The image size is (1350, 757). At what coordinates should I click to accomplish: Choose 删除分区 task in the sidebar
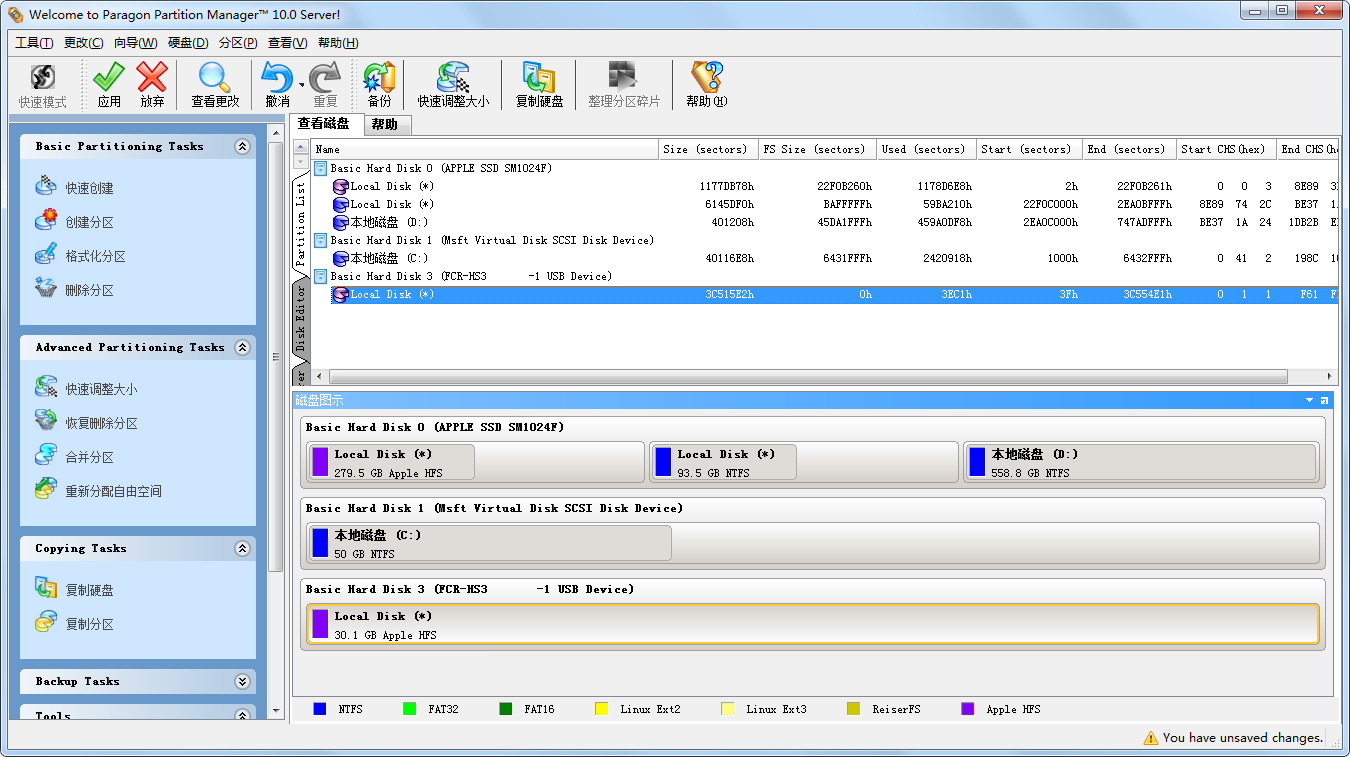click(x=89, y=290)
